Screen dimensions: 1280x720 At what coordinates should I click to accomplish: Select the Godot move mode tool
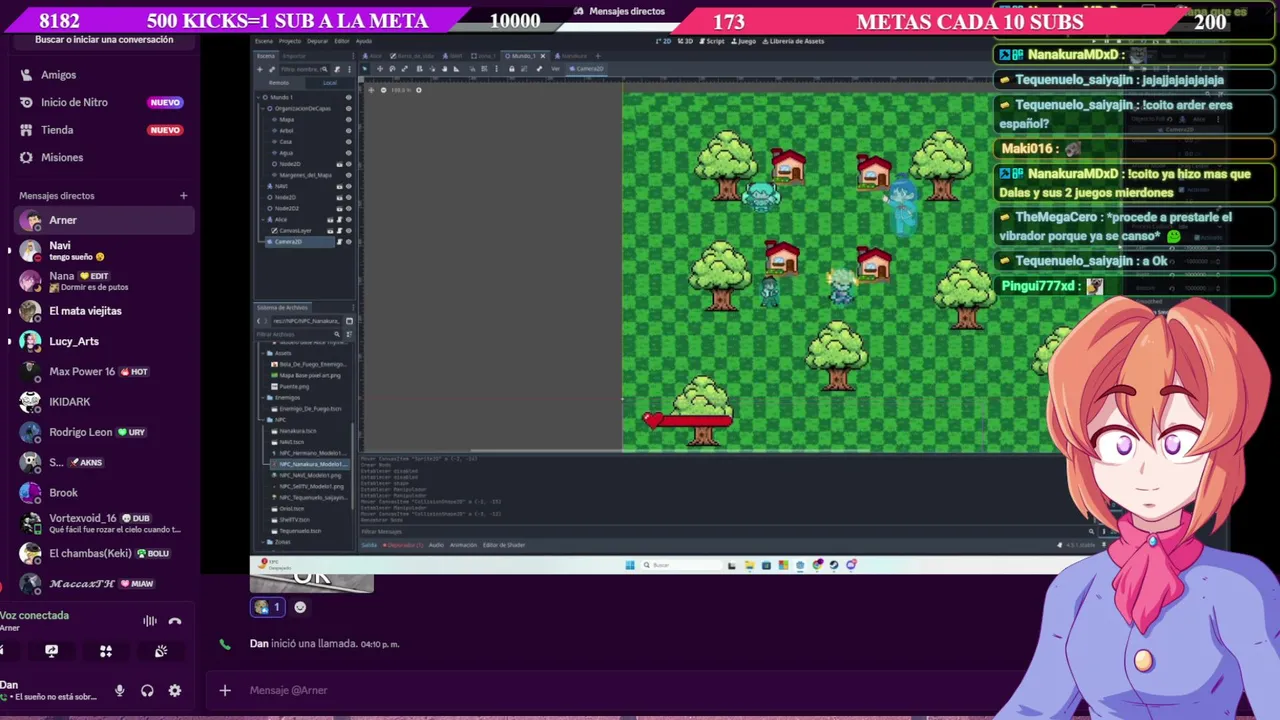pos(380,69)
